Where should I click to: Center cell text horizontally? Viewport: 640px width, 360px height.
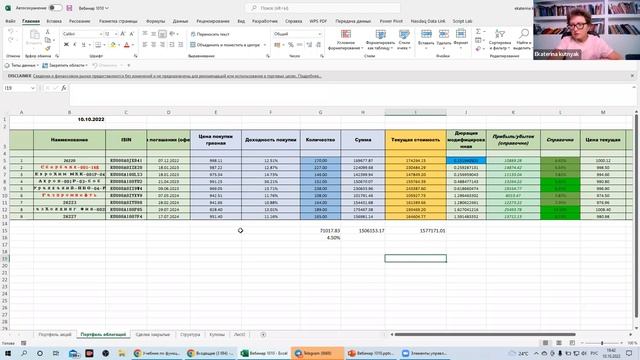point(154,44)
